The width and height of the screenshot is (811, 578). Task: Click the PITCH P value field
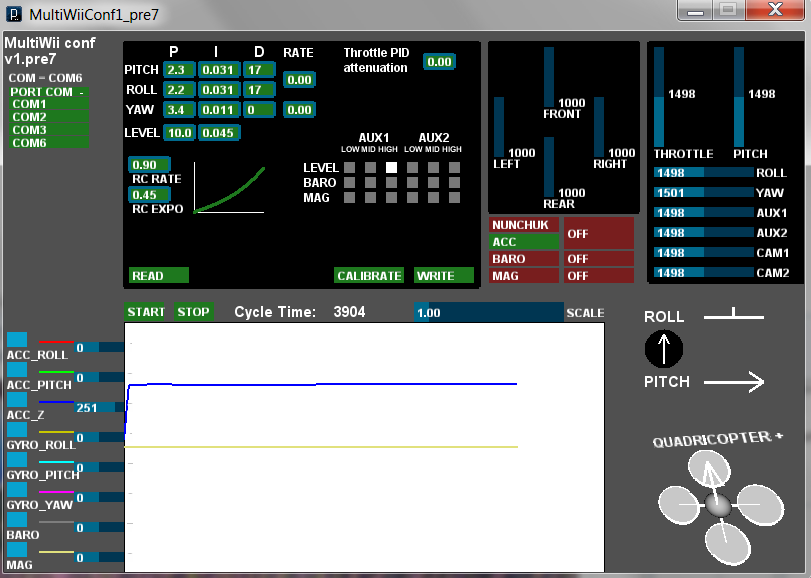click(179, 70)
